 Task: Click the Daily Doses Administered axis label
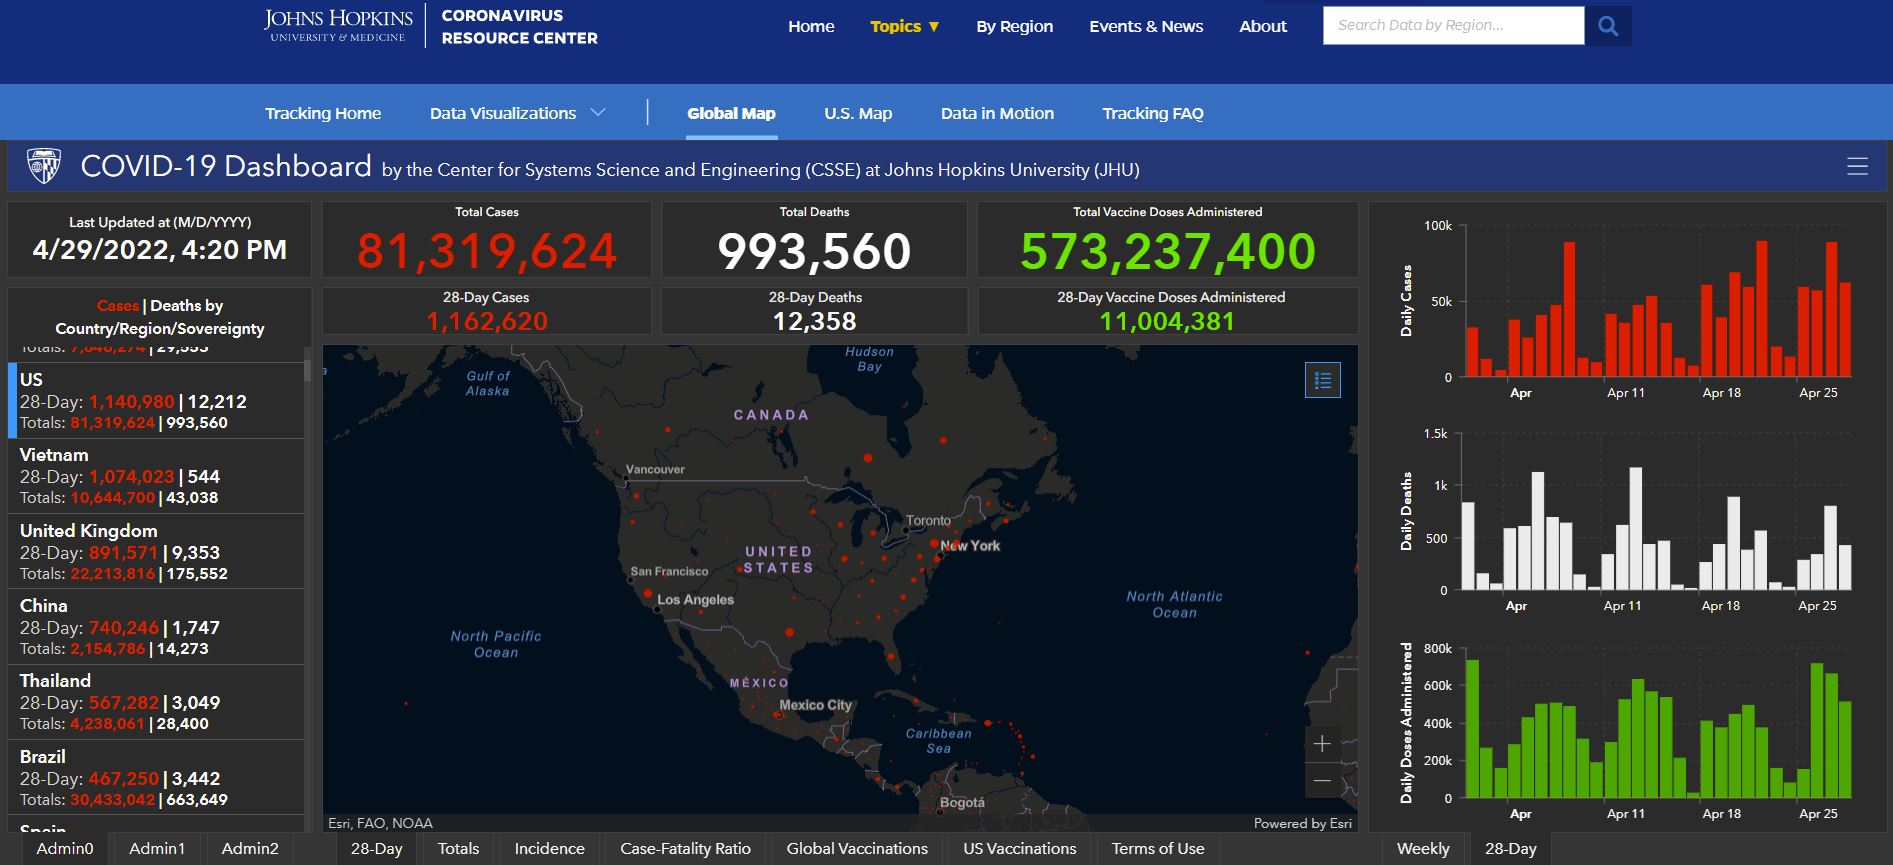(x=1406, y=722)
